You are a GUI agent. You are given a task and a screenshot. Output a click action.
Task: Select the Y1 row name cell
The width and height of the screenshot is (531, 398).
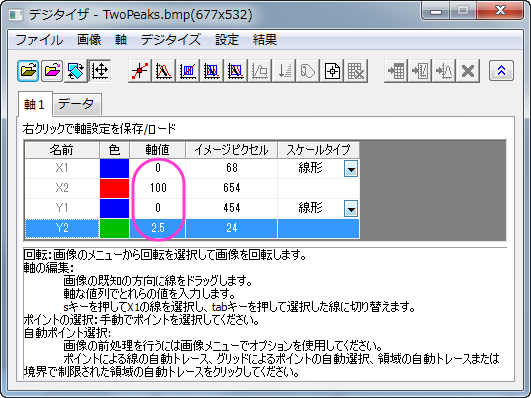(62, 208)
